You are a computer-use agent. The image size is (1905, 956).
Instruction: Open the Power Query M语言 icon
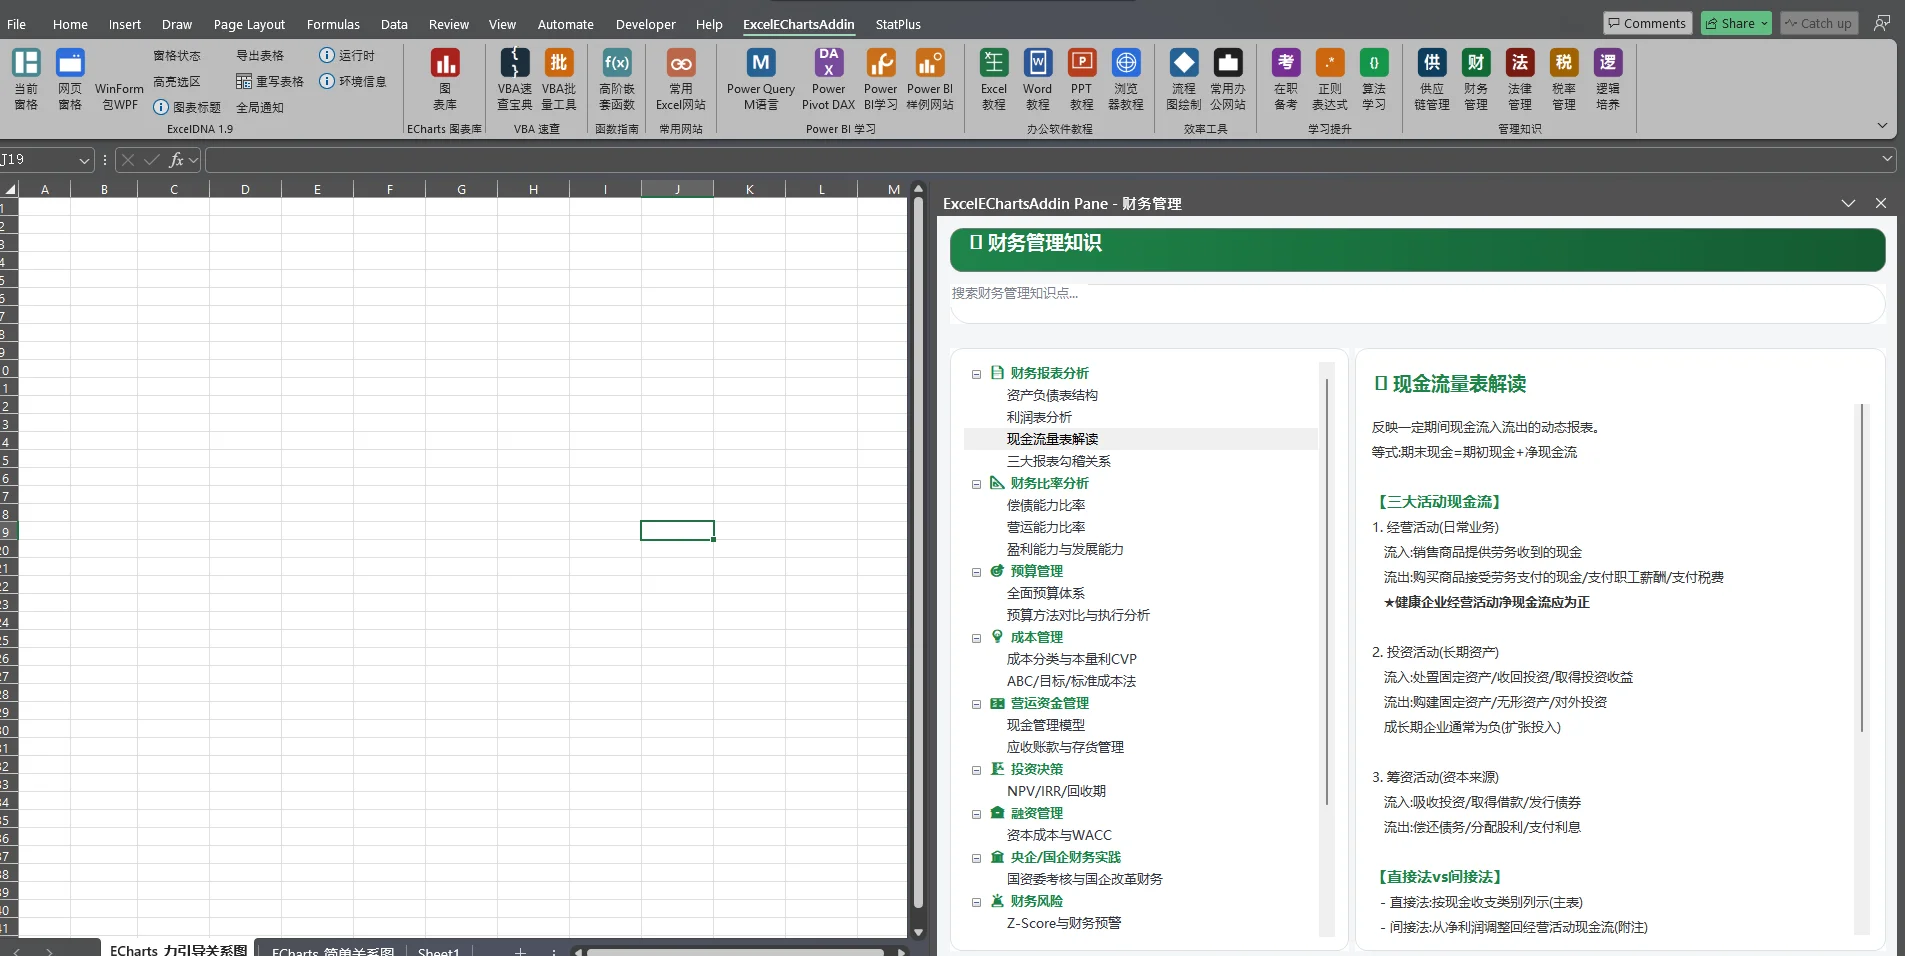pos(761,79)
